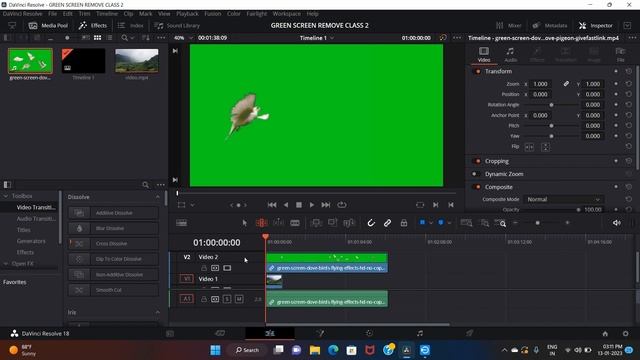
Task: Jump to last frame
Action: pos(326,204)
